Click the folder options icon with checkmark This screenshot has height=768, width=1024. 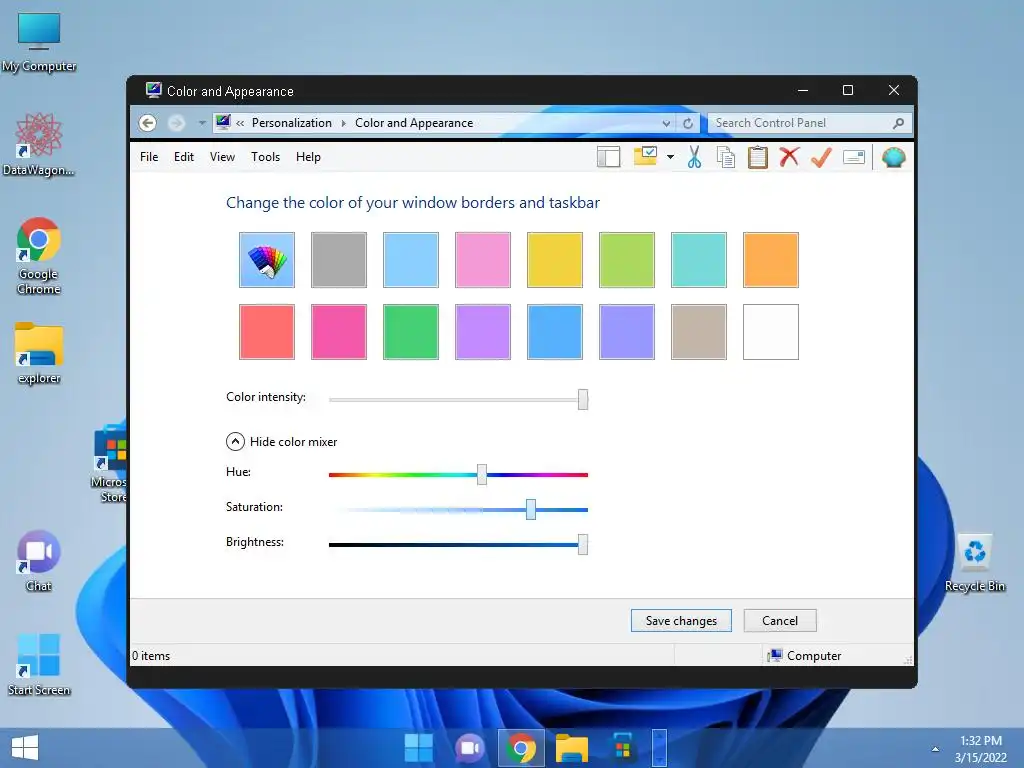click(x=645, y=157)
